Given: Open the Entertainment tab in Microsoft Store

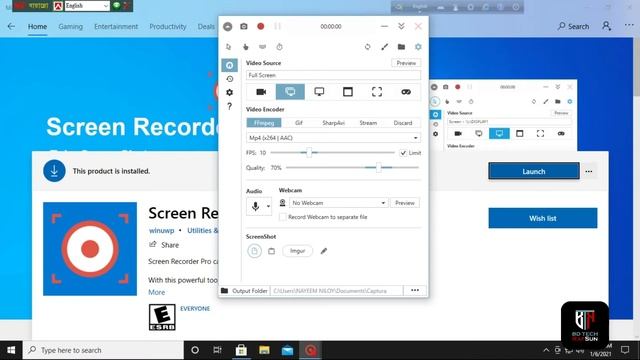Looking at the screenshot, I should tap(116, 27).
